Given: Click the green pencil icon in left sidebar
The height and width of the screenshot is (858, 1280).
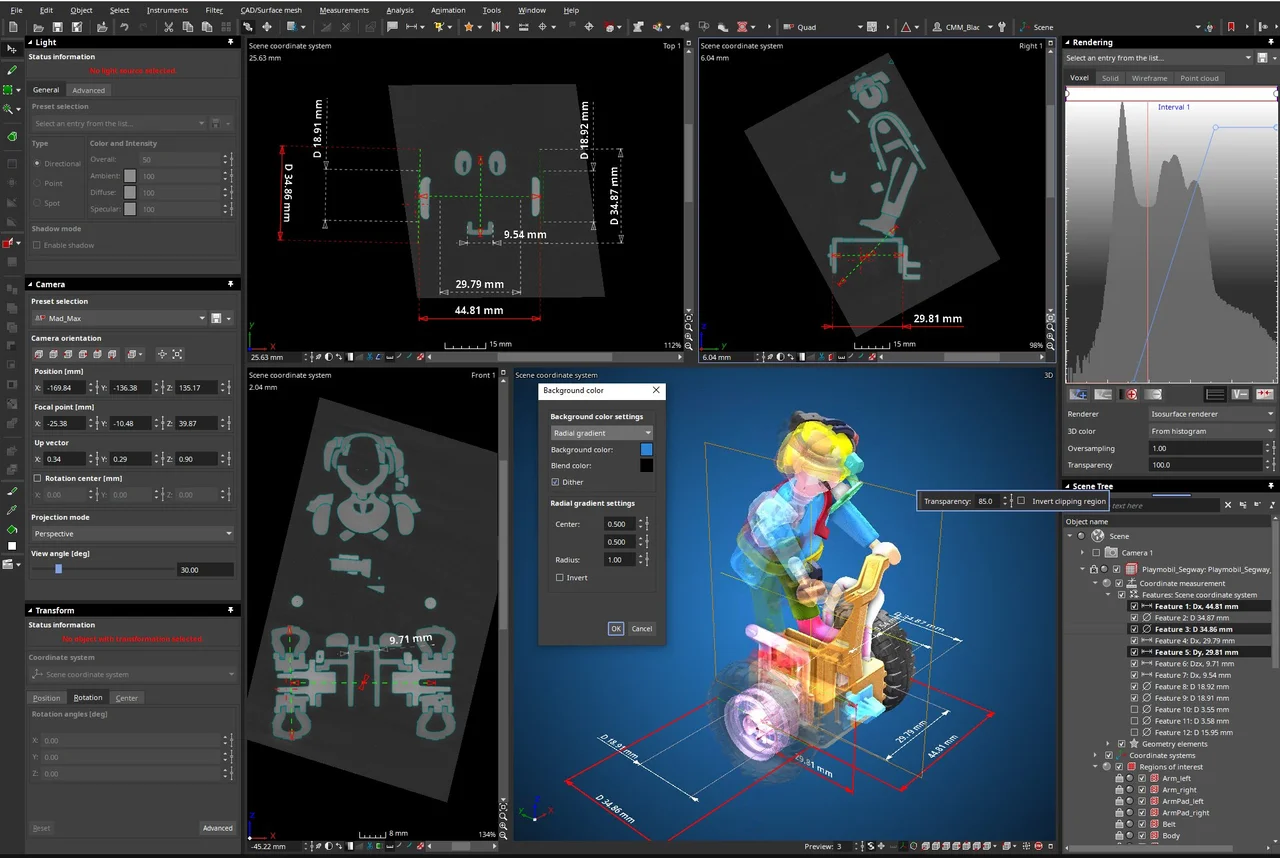Looking at the screenshot, I should tap(12, 70).
